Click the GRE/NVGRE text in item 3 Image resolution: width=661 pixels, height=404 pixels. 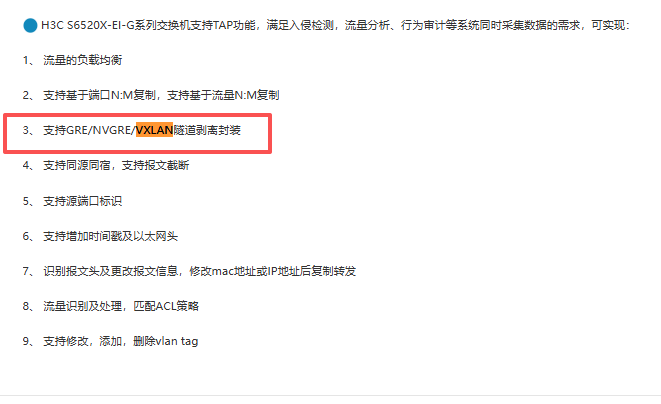coord(101,130)
